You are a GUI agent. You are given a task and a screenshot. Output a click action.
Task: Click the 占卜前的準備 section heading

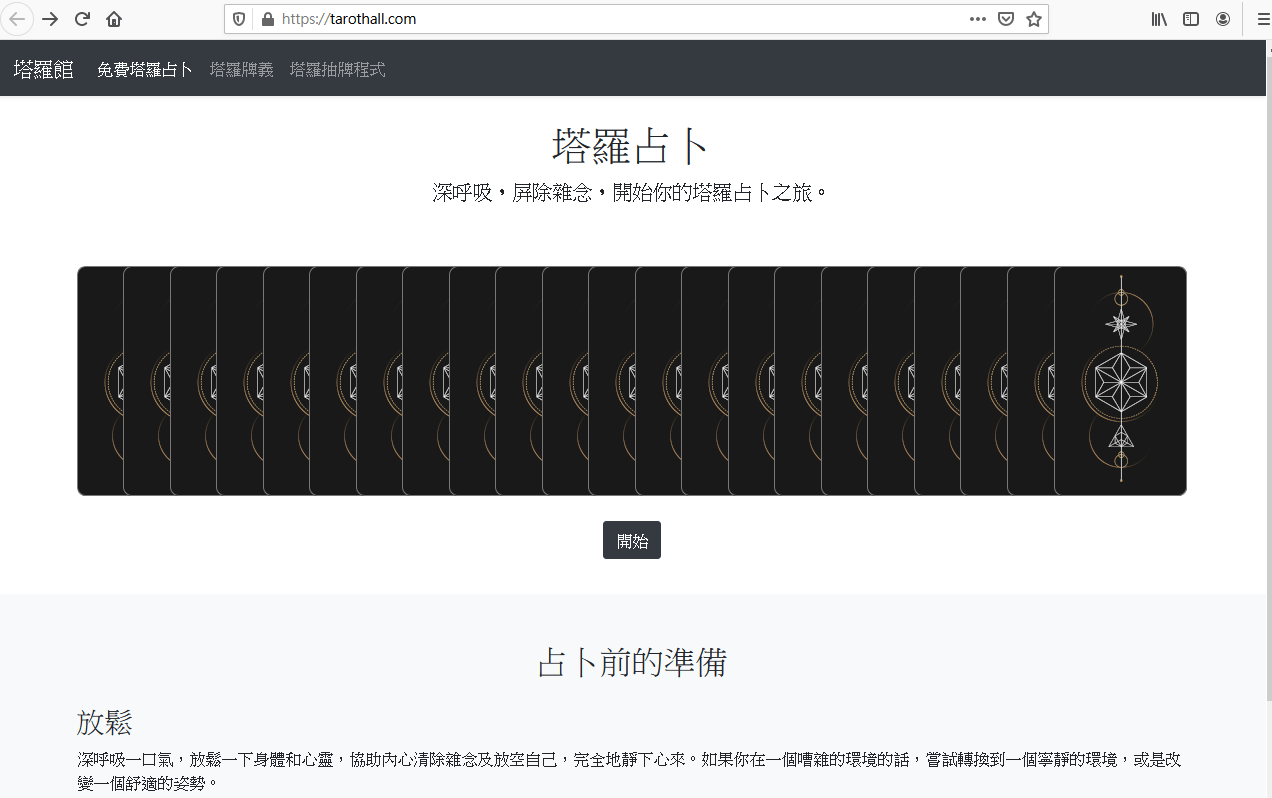pos(632,662)
